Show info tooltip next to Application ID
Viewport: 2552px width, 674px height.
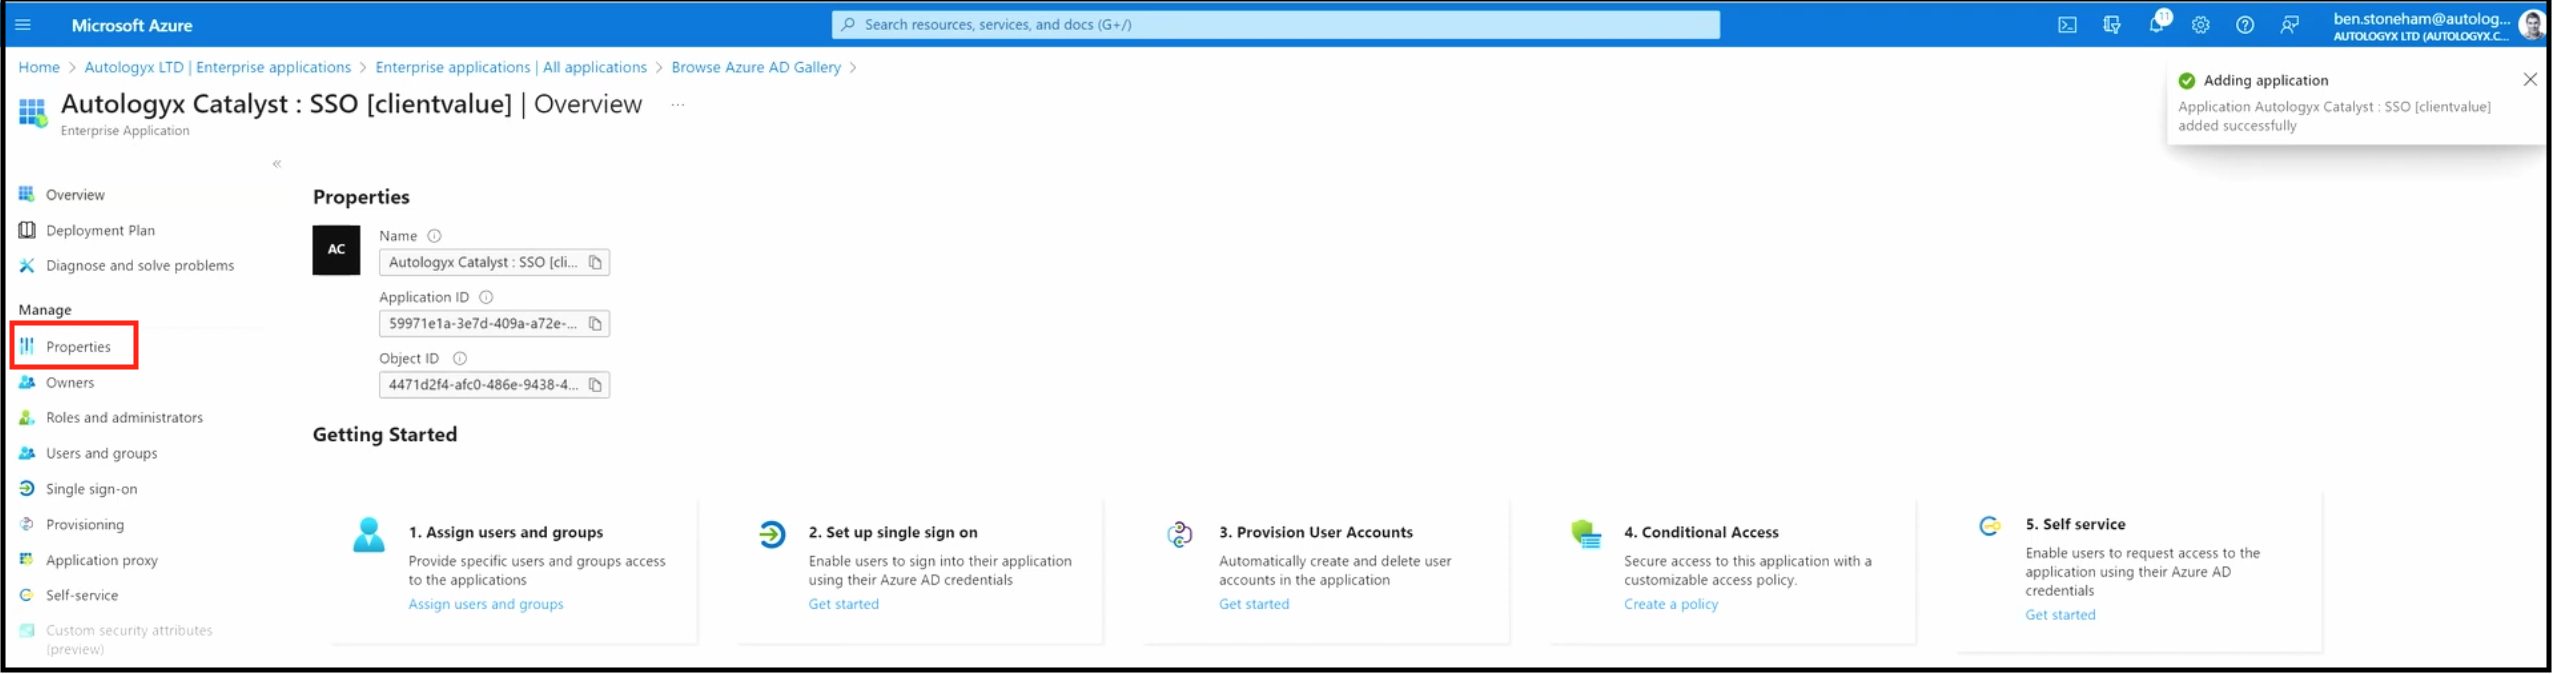[x=486, y=297]
